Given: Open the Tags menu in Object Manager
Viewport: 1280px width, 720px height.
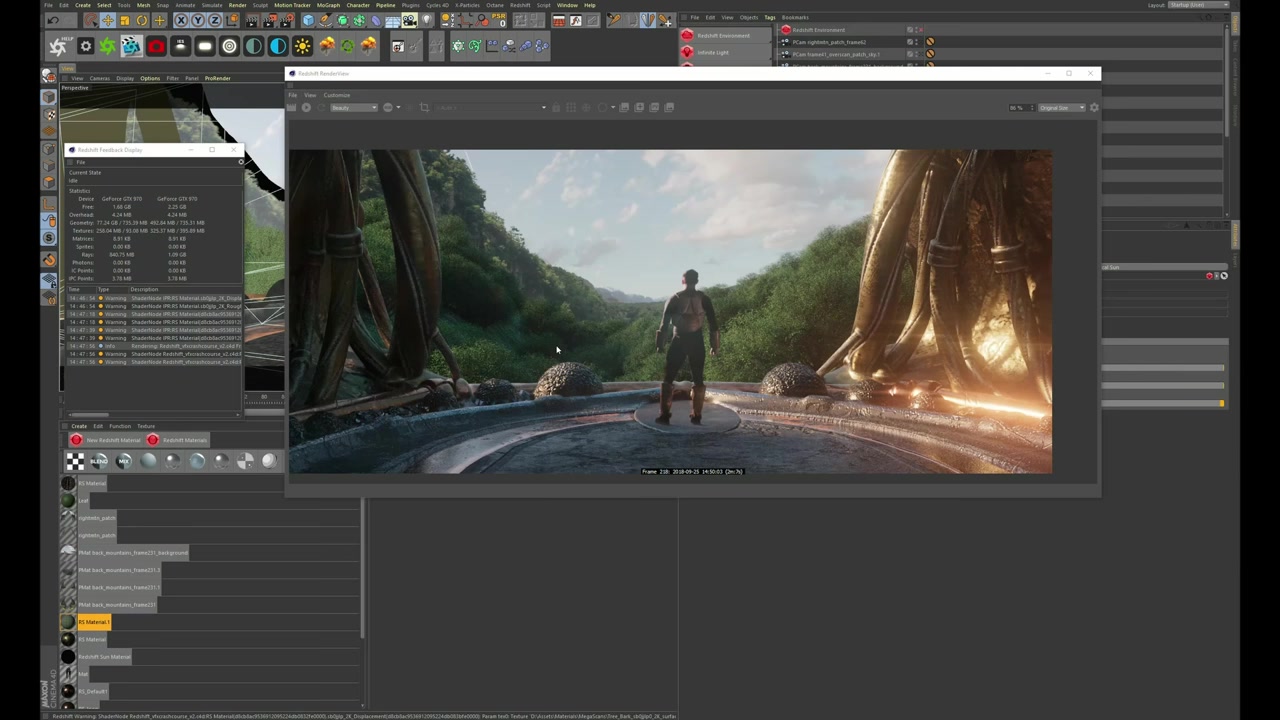Looking at the screenshot, I should pyautogui.click(x=770, y=17).
